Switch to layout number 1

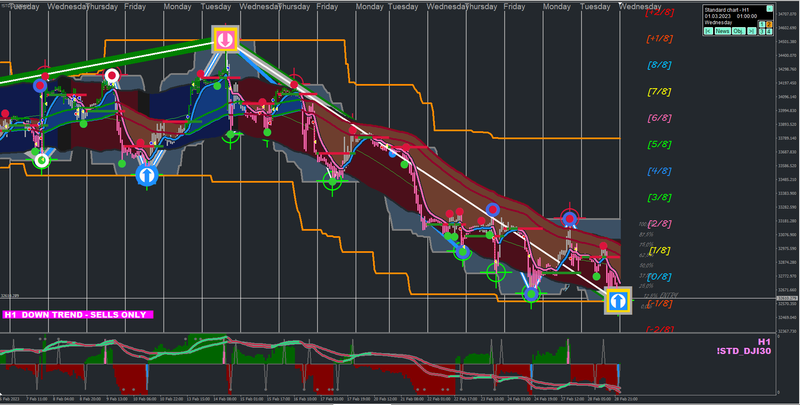[x=762, y=24]
